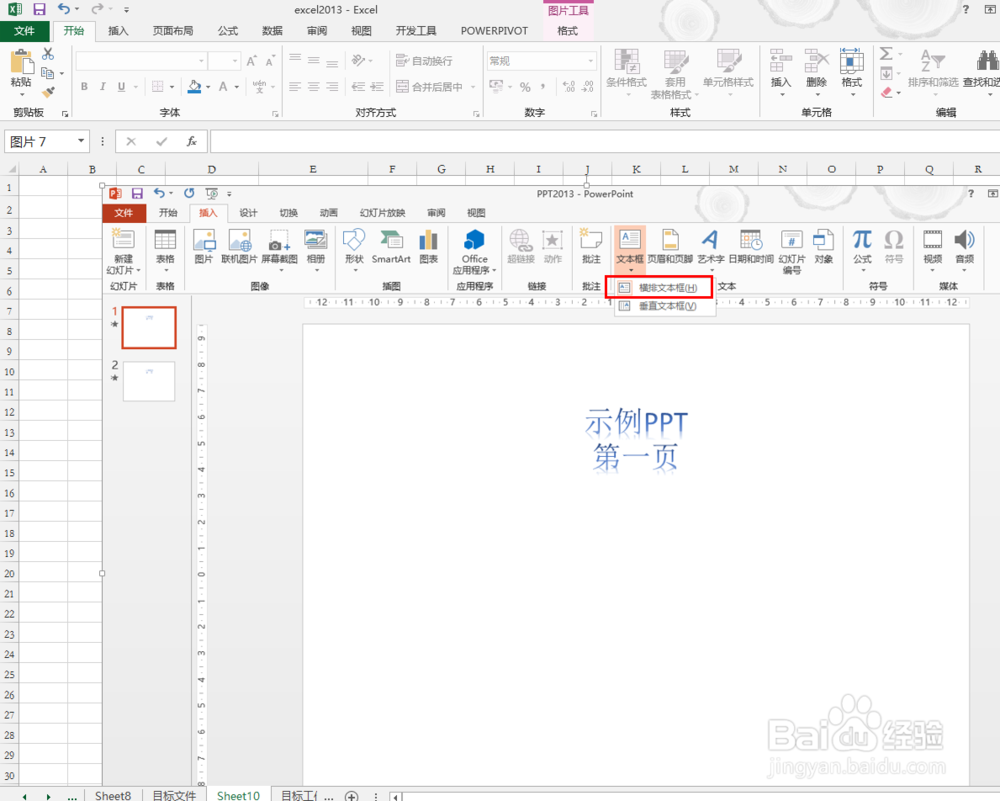
Task: Click the AutoSum sigma icon
Action: pos(886,54)
